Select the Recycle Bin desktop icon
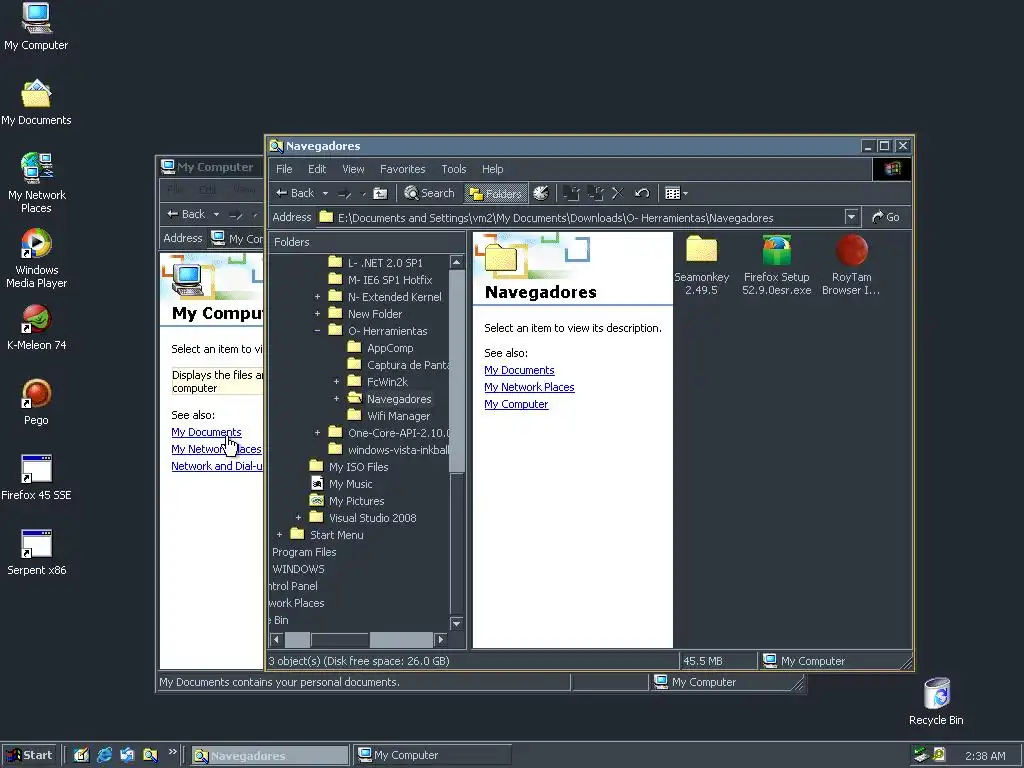Image resolution: width=1024 pixels, height=768 pixels. tap(936, 701)
